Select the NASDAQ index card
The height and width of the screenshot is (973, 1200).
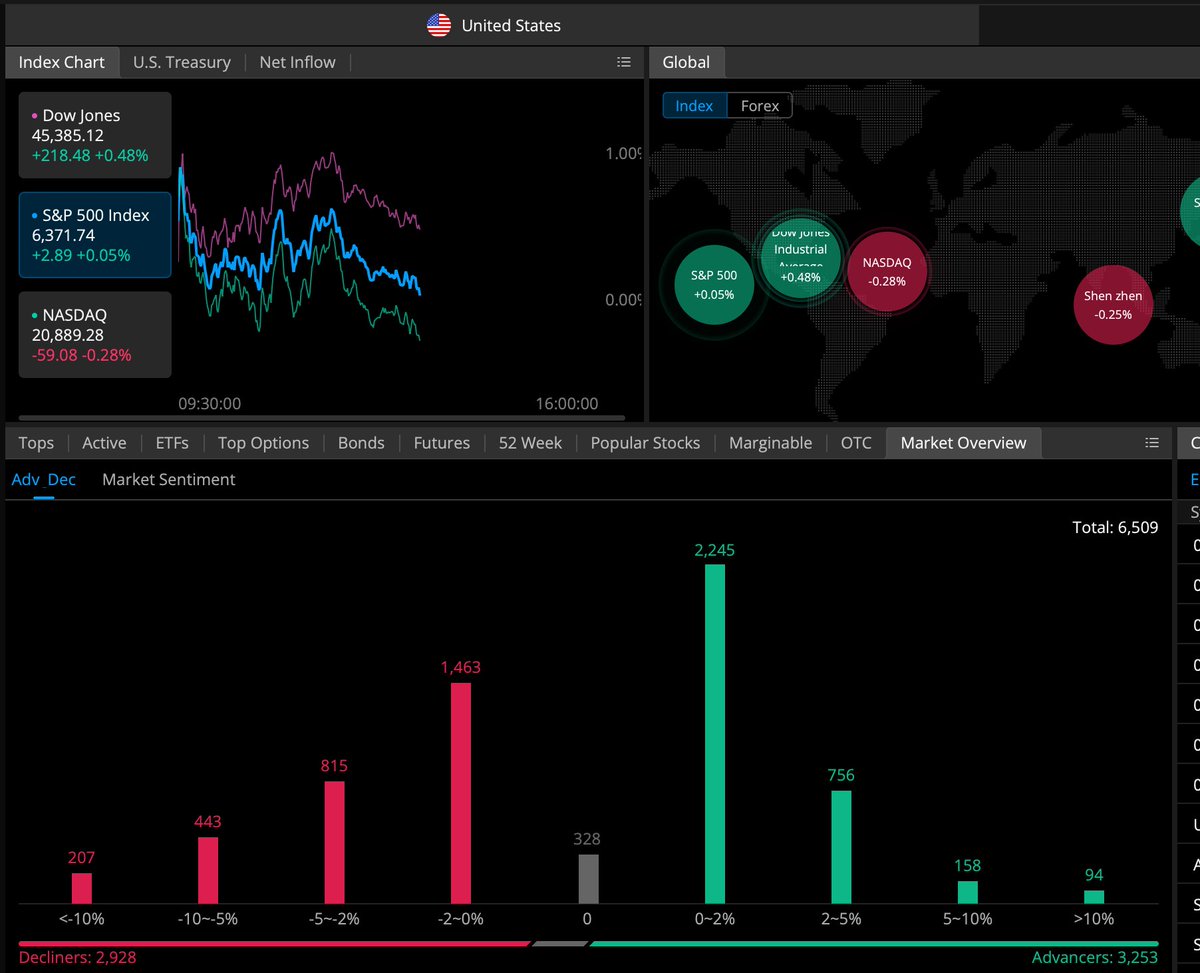[x=95, y=335]
